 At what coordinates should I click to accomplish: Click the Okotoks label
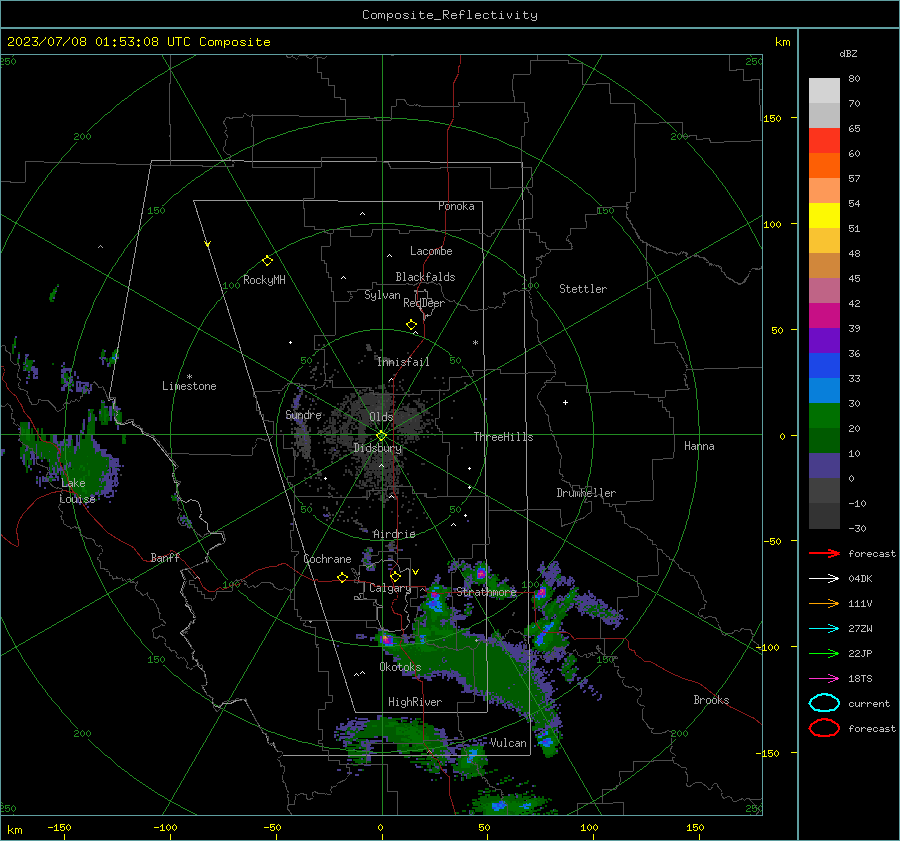coord(400,666)
